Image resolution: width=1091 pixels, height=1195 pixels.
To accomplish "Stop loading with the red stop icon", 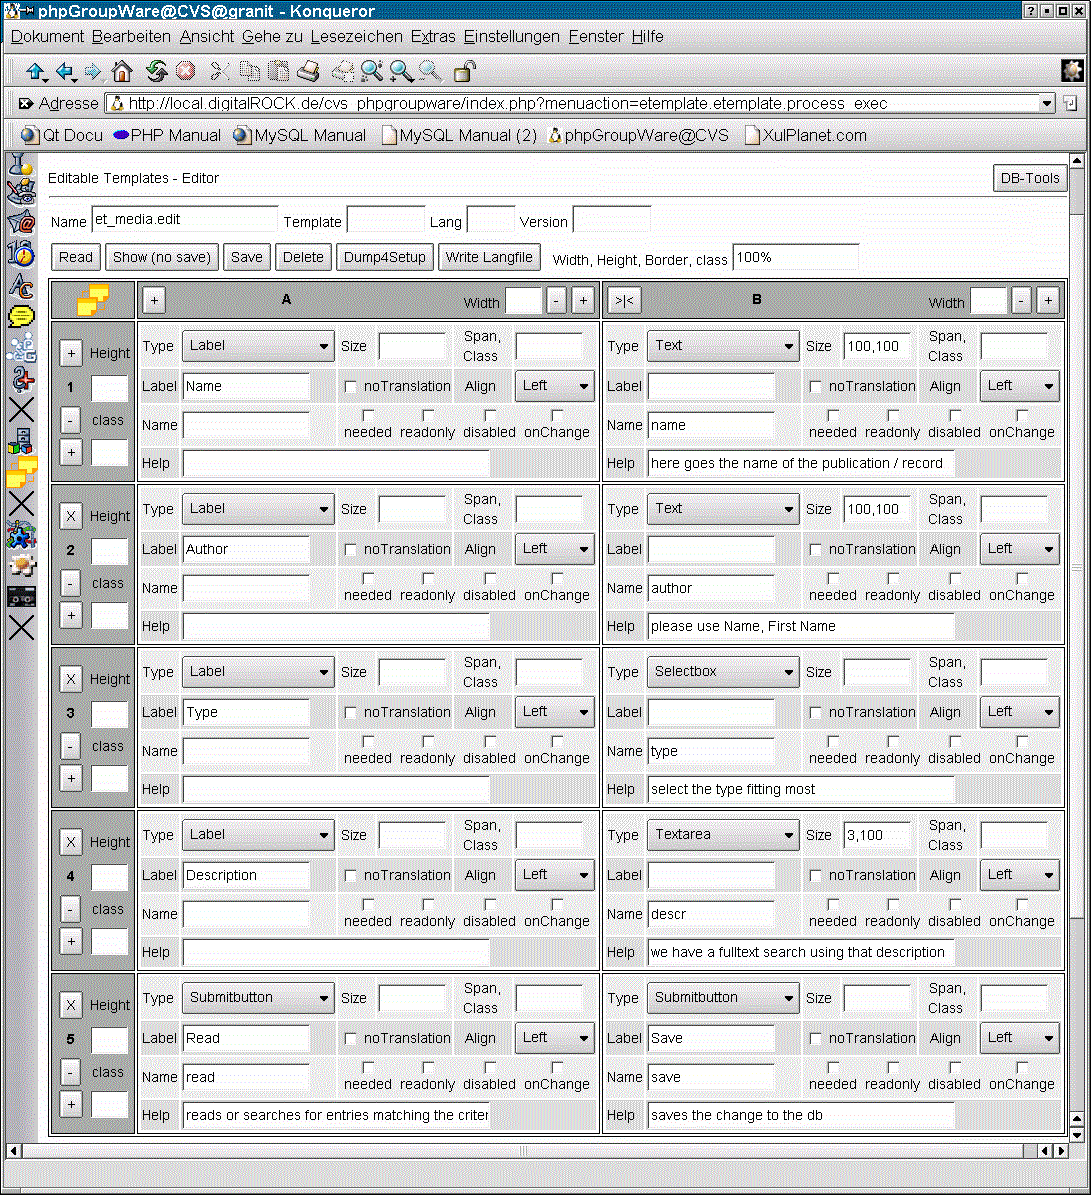I will click(x=185, y=72).
